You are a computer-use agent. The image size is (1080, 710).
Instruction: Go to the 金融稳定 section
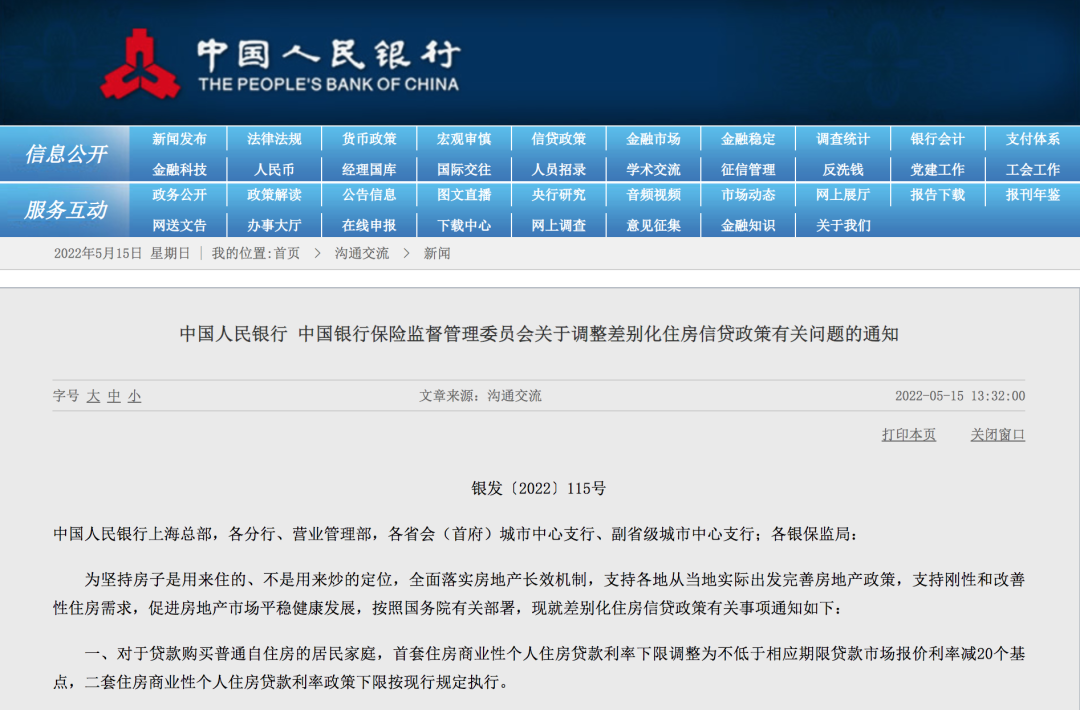[x=748, y=139]
